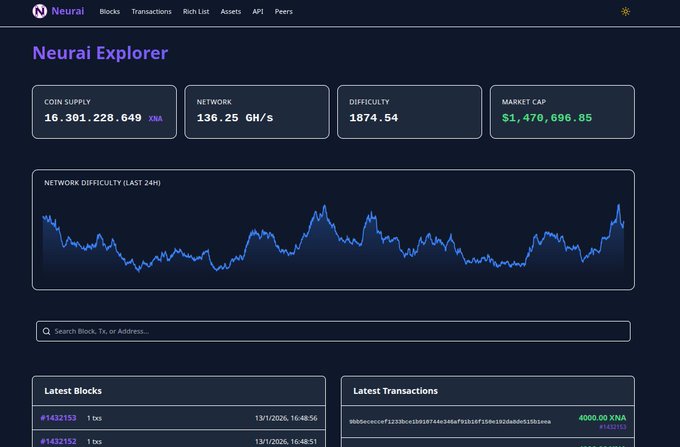
Task: Click the magnifier icon in search bar
Action: pos(46,331)
